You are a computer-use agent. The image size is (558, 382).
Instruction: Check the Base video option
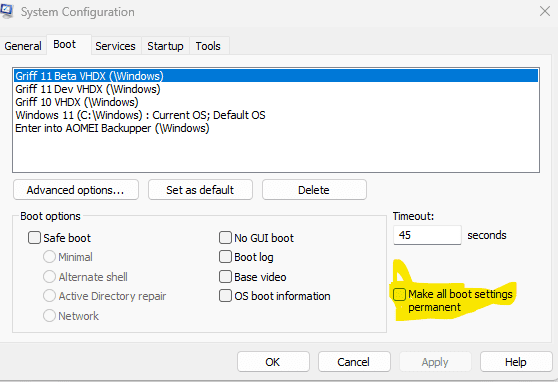(225, 277)
